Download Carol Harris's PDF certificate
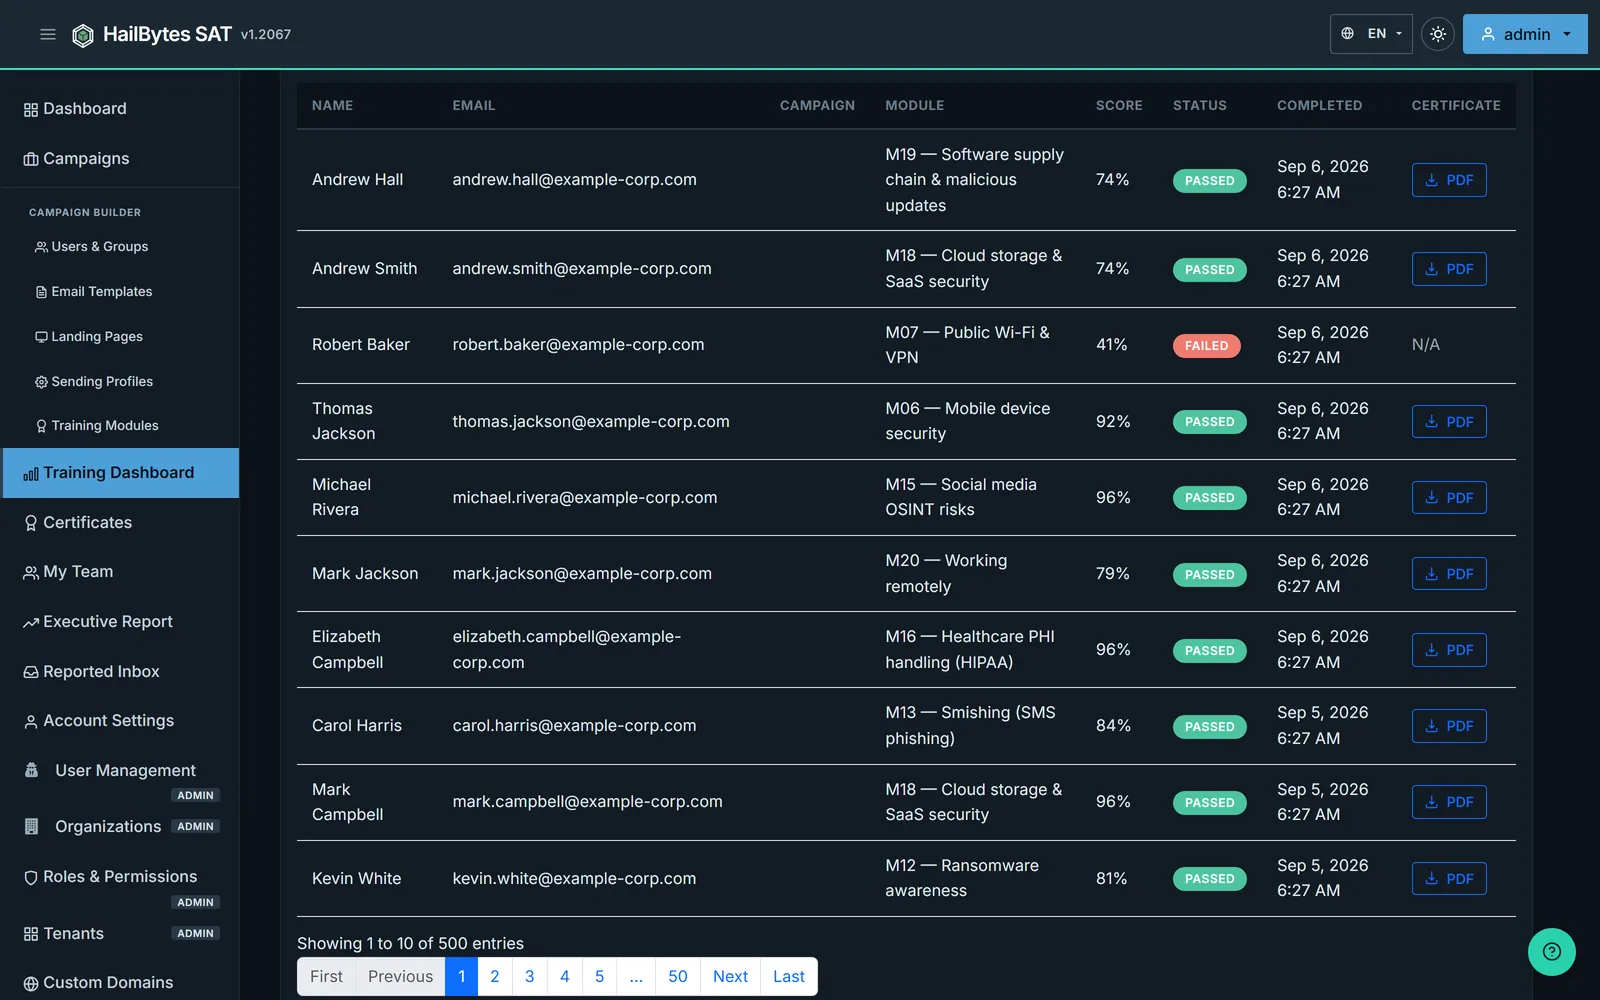This screenshot has width=1600, height=1000. [1449, 726]
